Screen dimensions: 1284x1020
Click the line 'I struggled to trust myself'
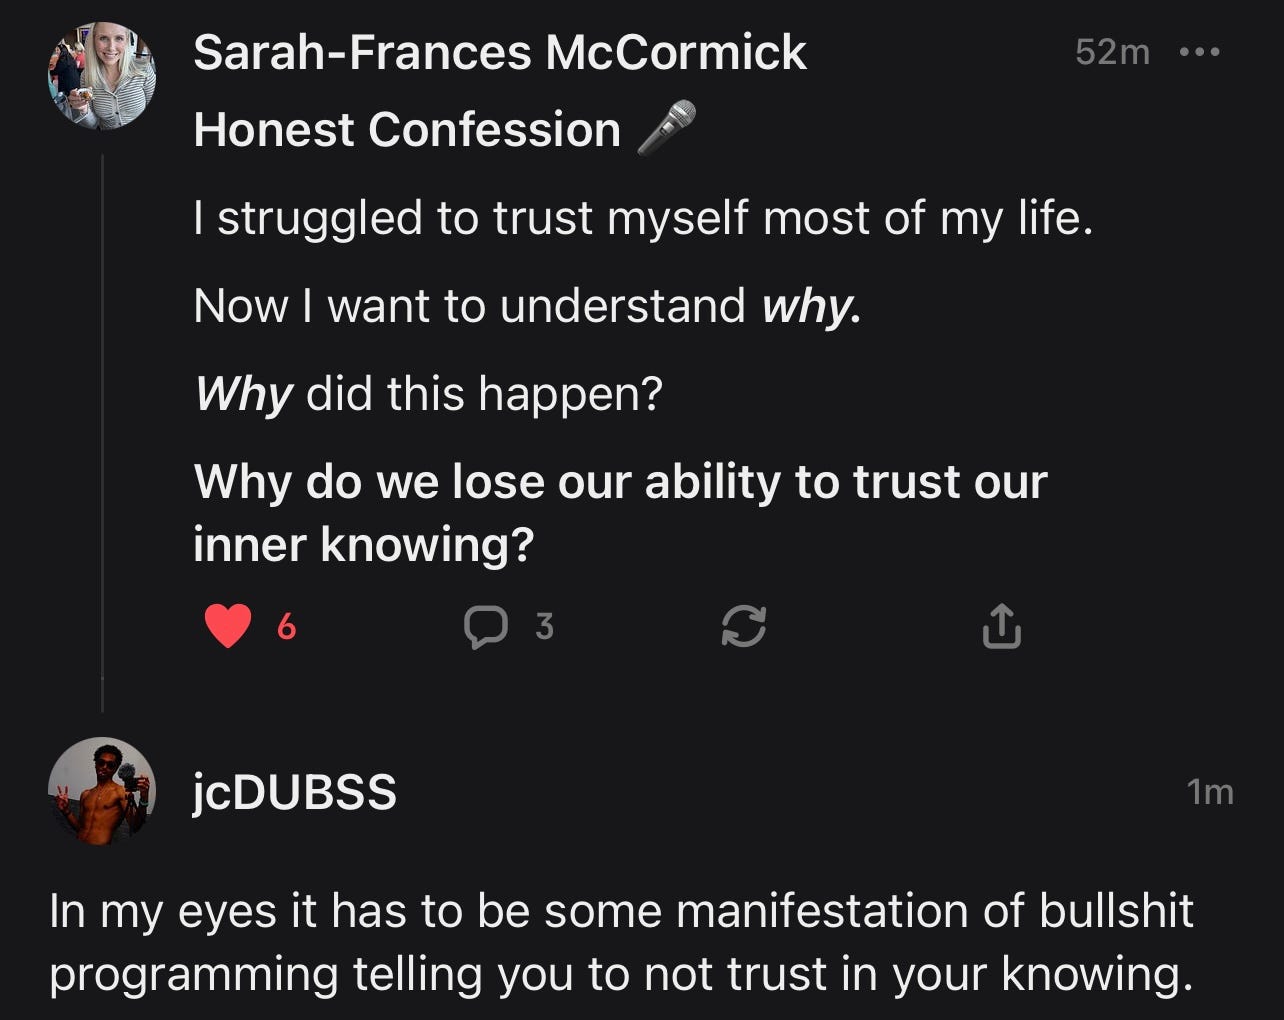[643, 218]
